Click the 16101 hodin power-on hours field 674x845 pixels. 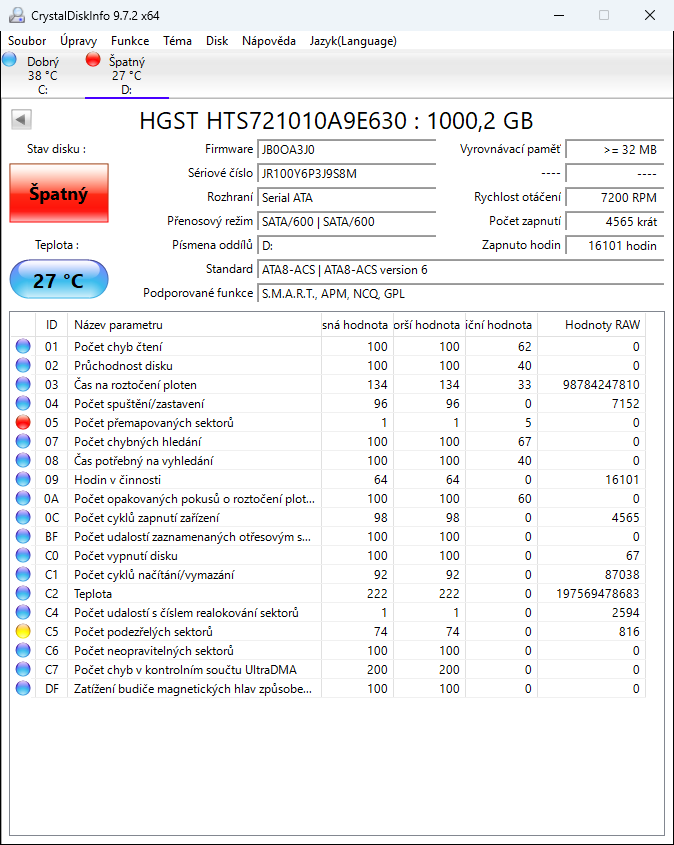coord(615,246)
